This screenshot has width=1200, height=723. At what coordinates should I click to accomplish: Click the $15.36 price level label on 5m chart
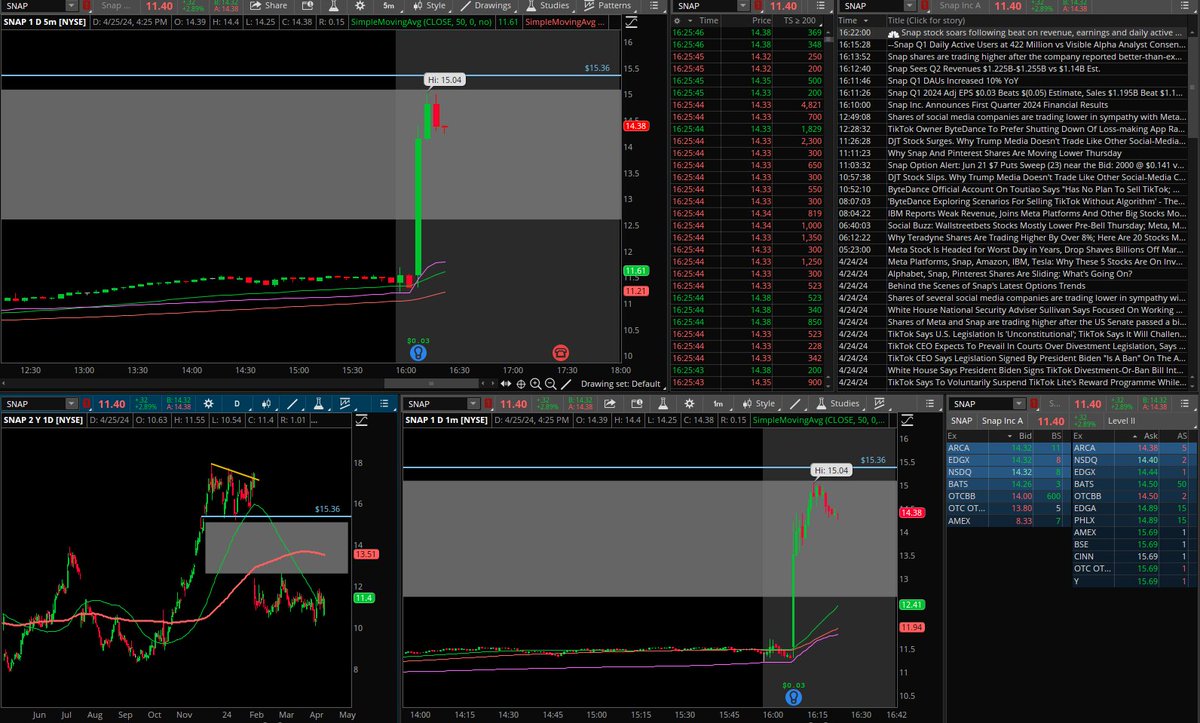pyautogui.click(x=597, y=67)
